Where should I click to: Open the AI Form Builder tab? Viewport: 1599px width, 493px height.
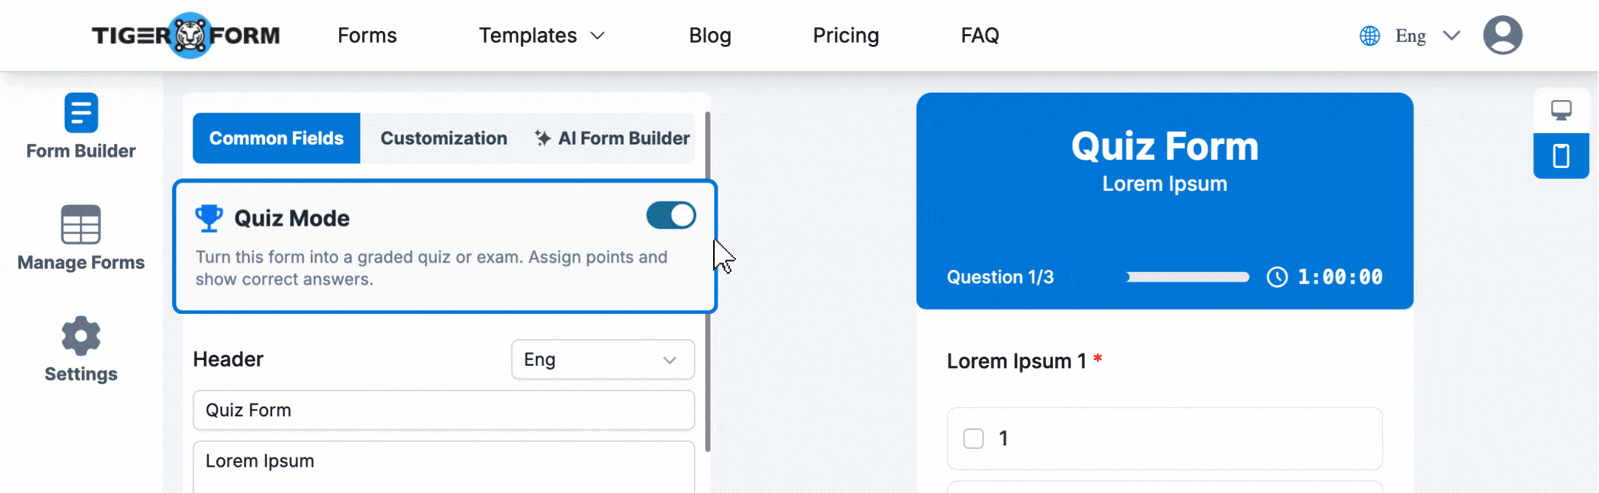coord(612,139)
